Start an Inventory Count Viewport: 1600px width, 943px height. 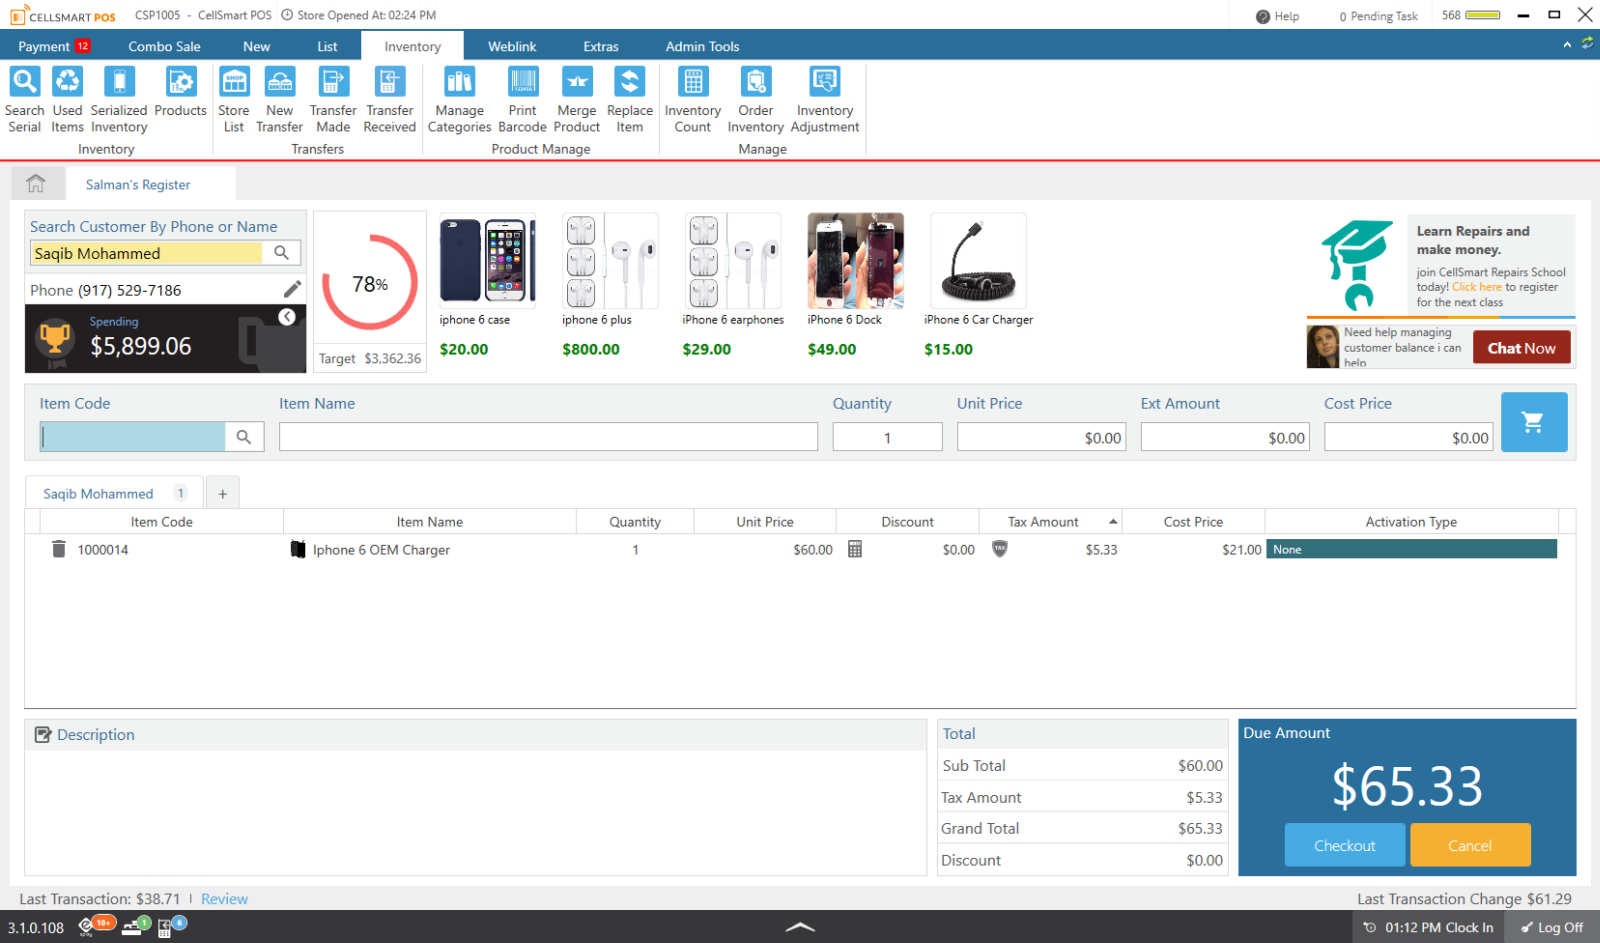pyautogui.click(x=692, y=97)
